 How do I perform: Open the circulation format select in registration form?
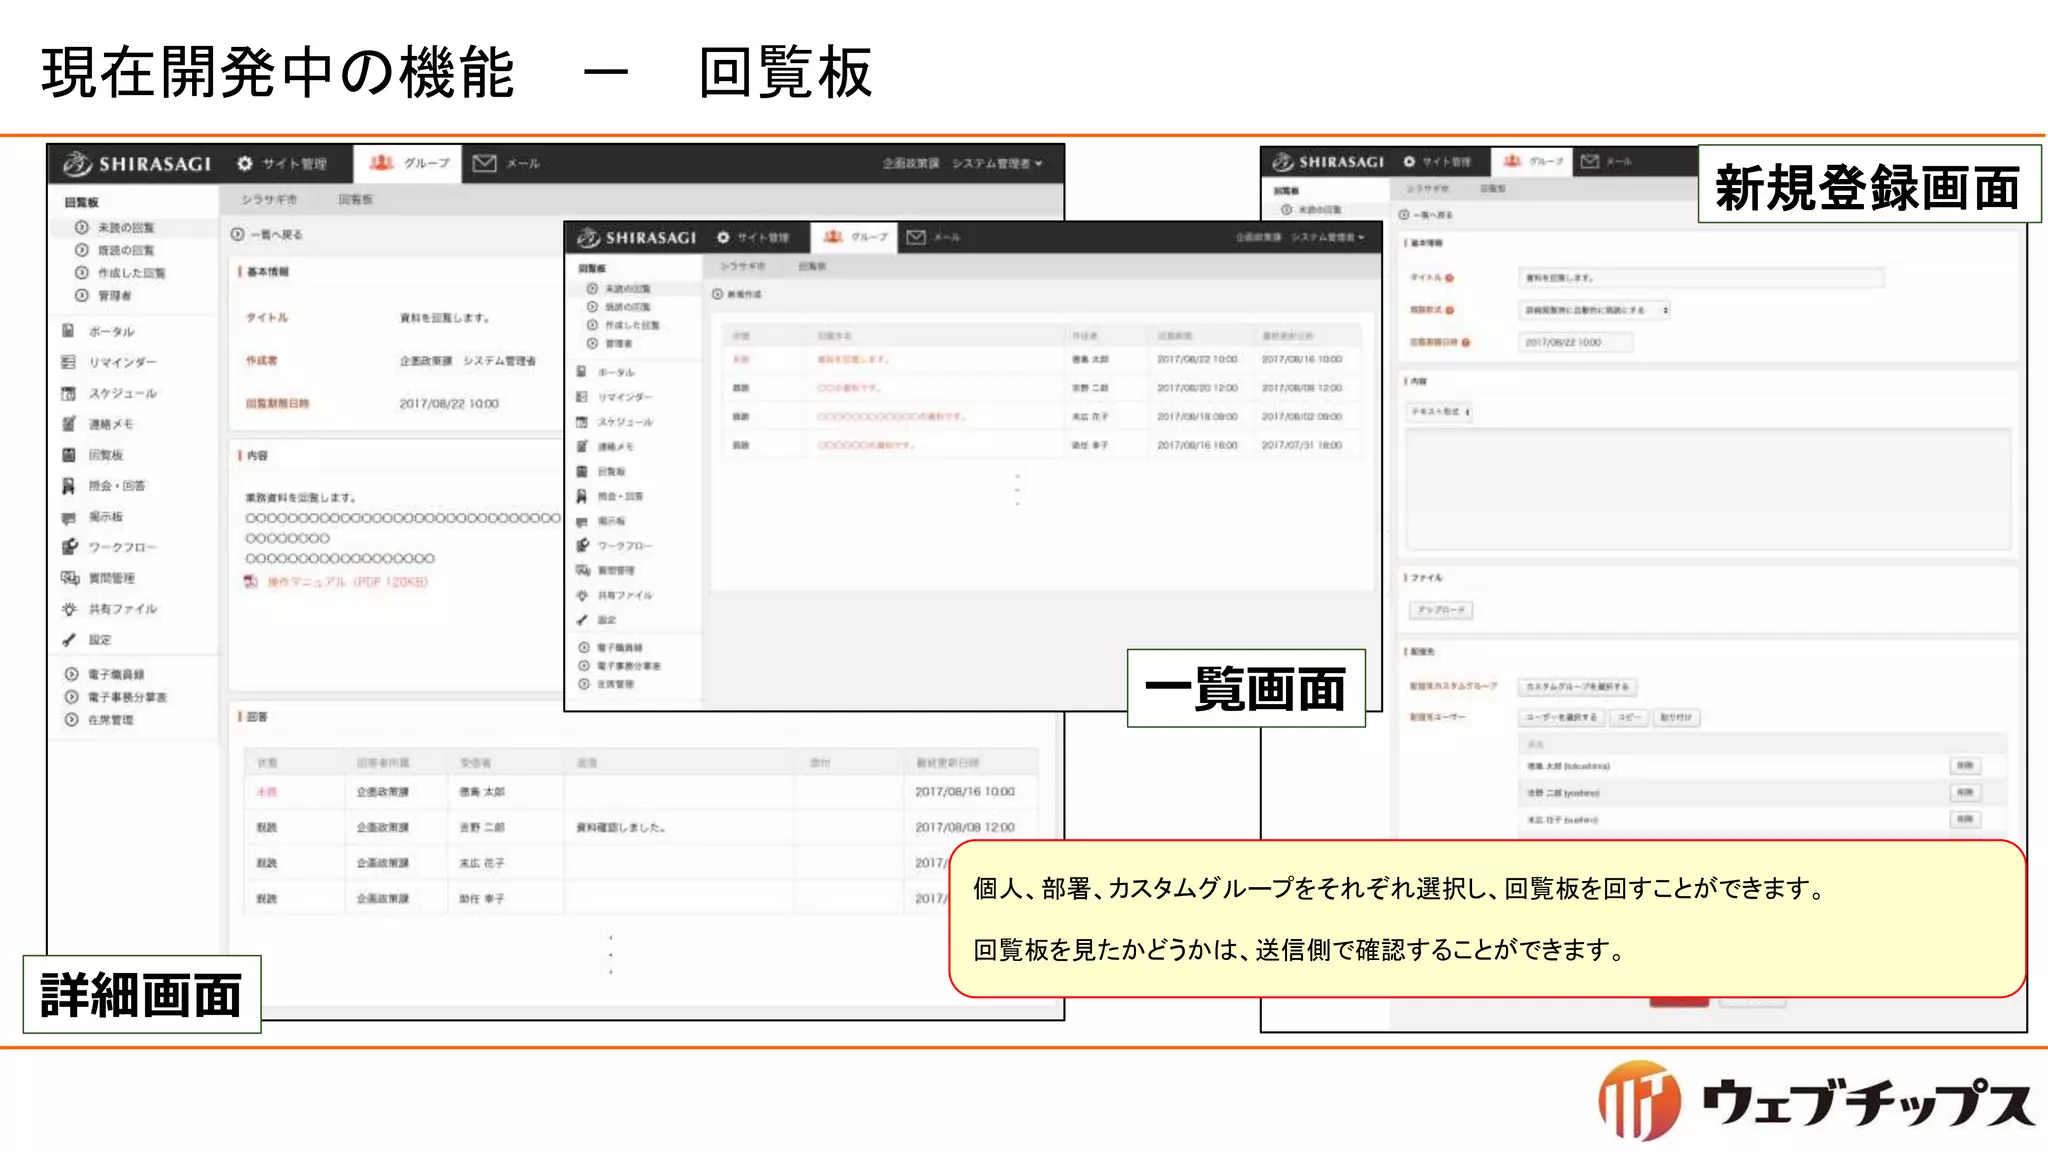pos(1595,310)
